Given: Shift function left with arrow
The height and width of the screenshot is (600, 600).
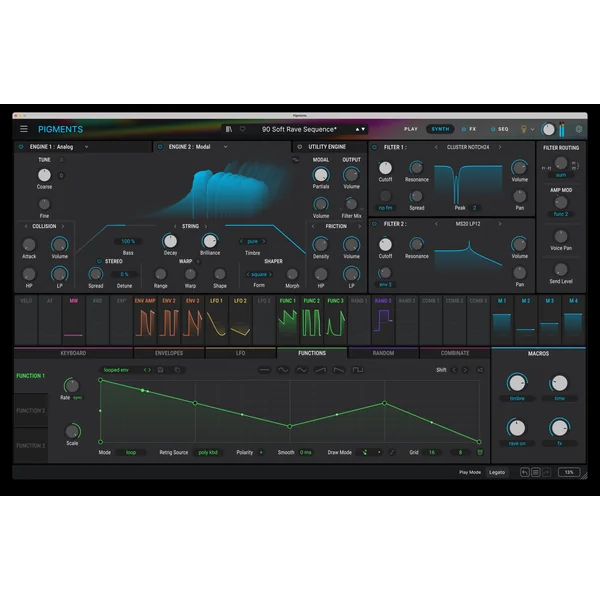Looking at the screenshot, I should [x=454, y=370].
